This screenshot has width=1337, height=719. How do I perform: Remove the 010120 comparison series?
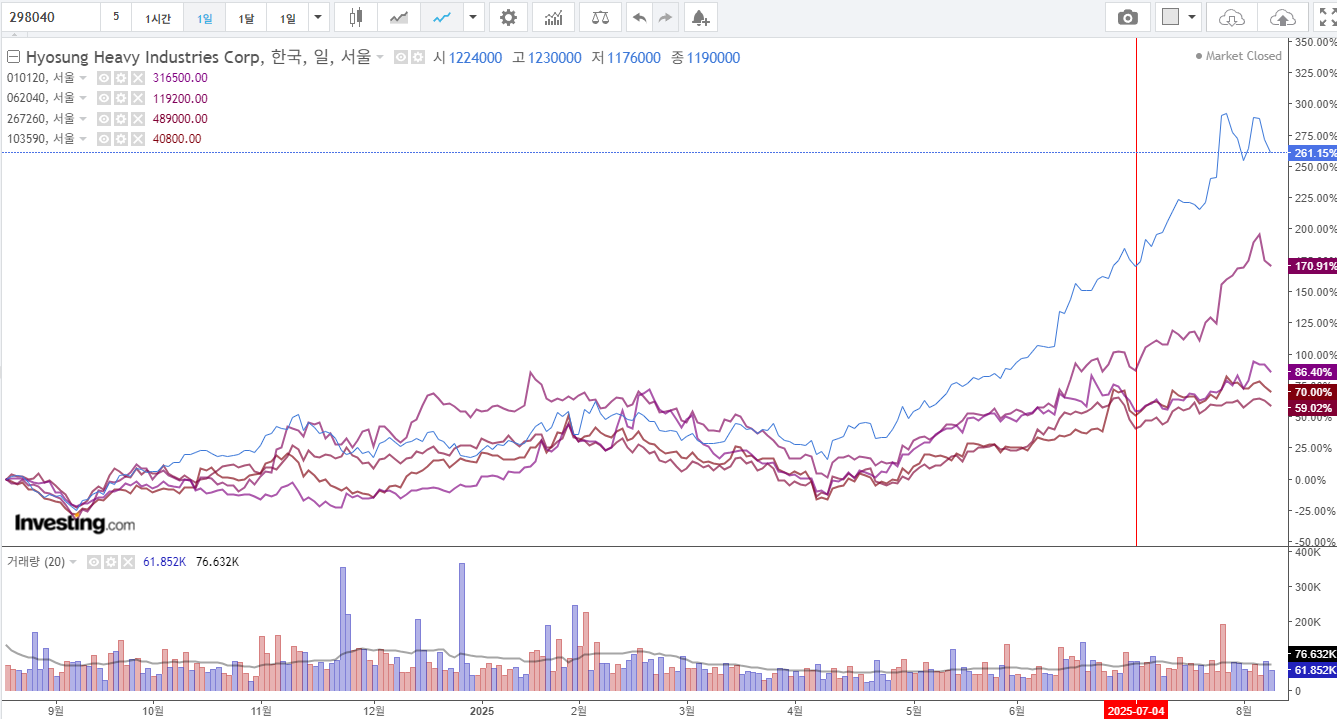136,78
